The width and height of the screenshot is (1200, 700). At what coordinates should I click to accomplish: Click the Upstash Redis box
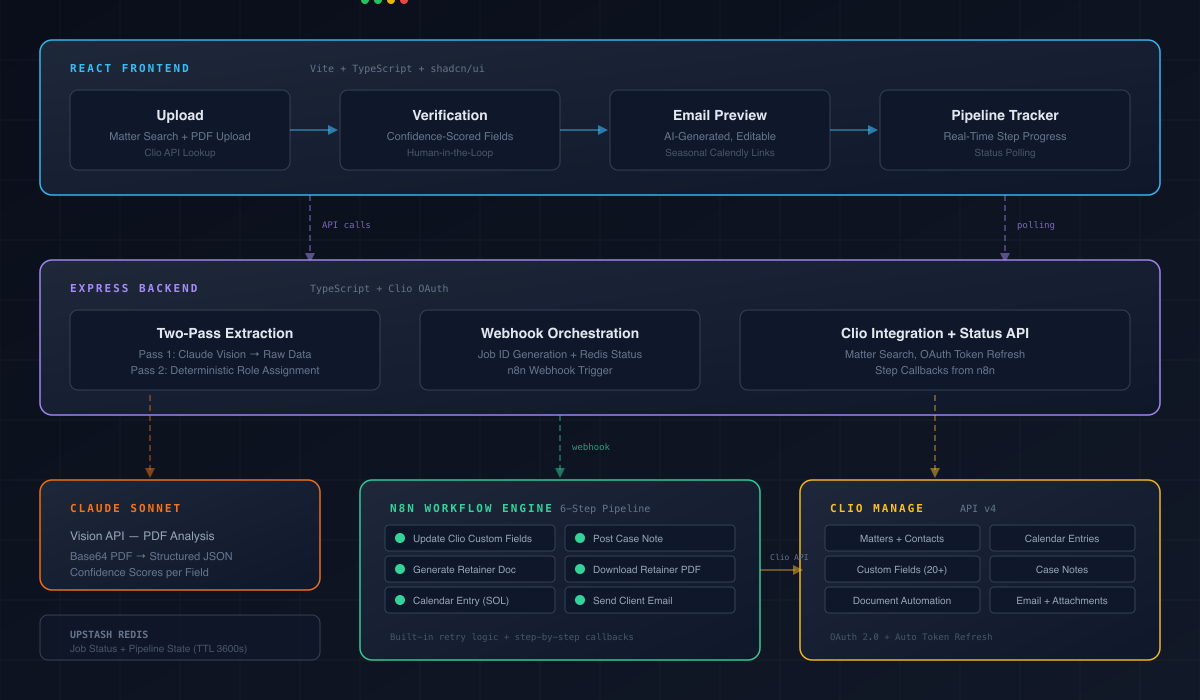coord(180,638)
